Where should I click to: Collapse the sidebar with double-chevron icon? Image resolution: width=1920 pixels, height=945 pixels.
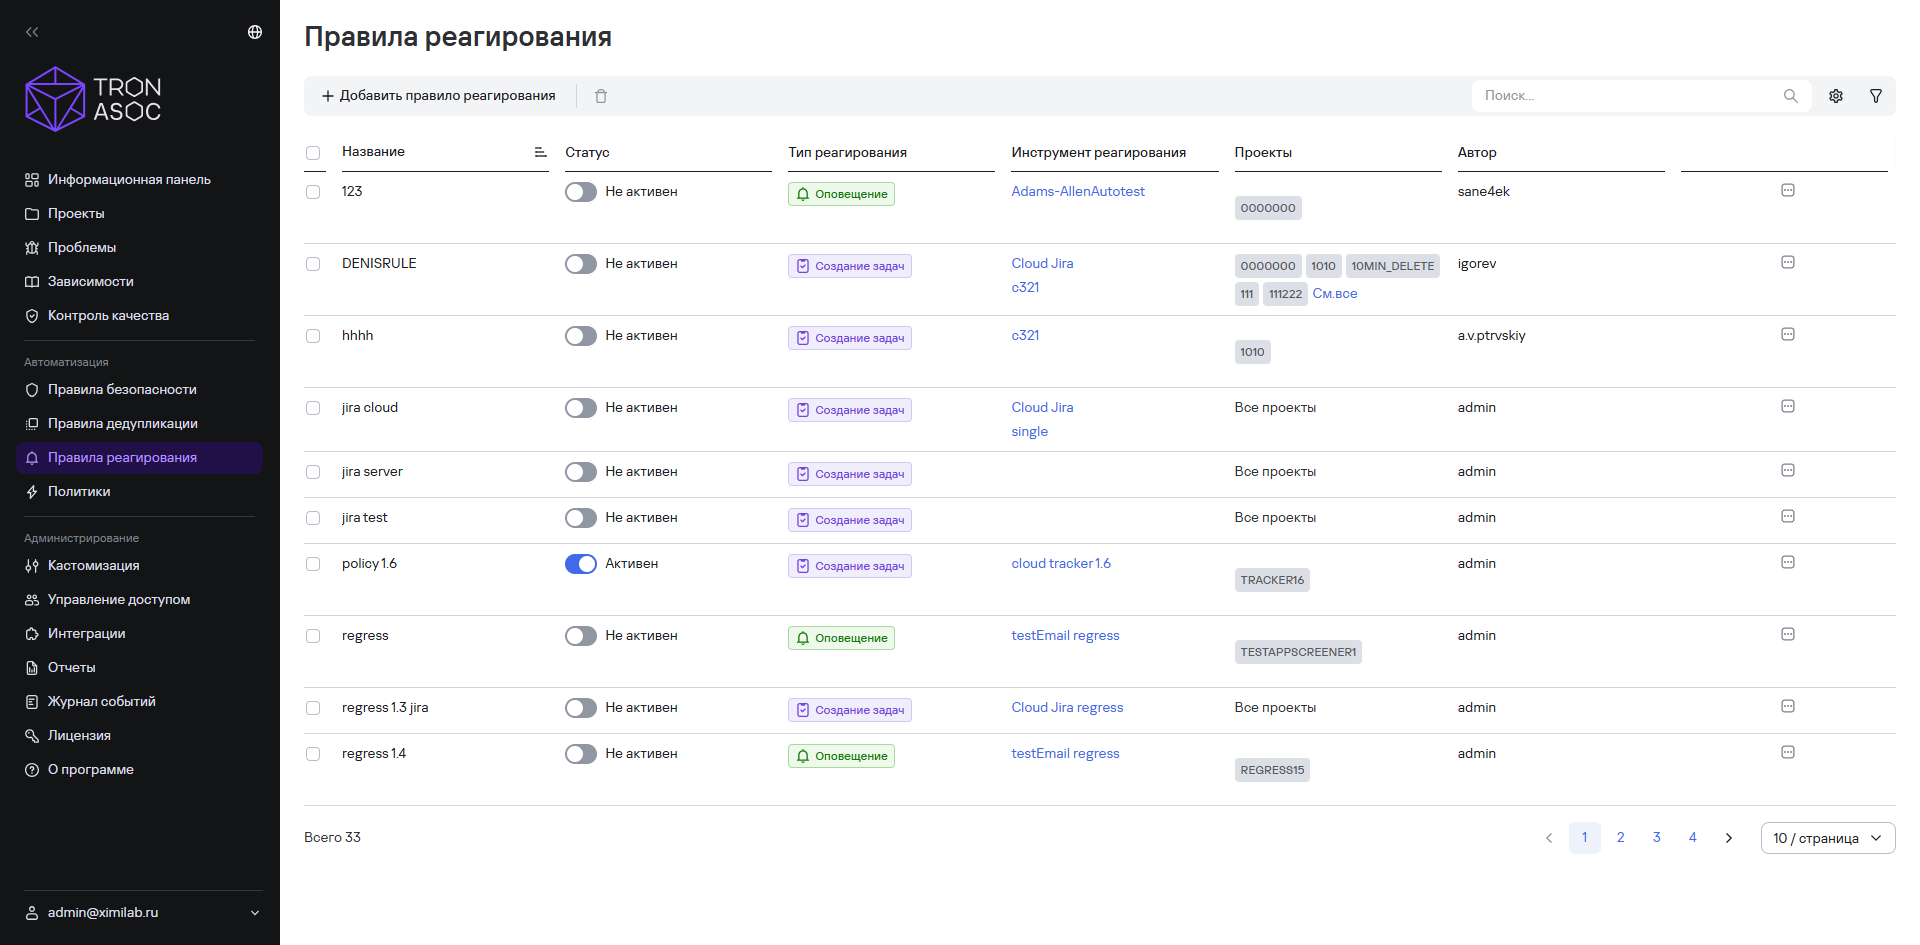coord(32,32)
